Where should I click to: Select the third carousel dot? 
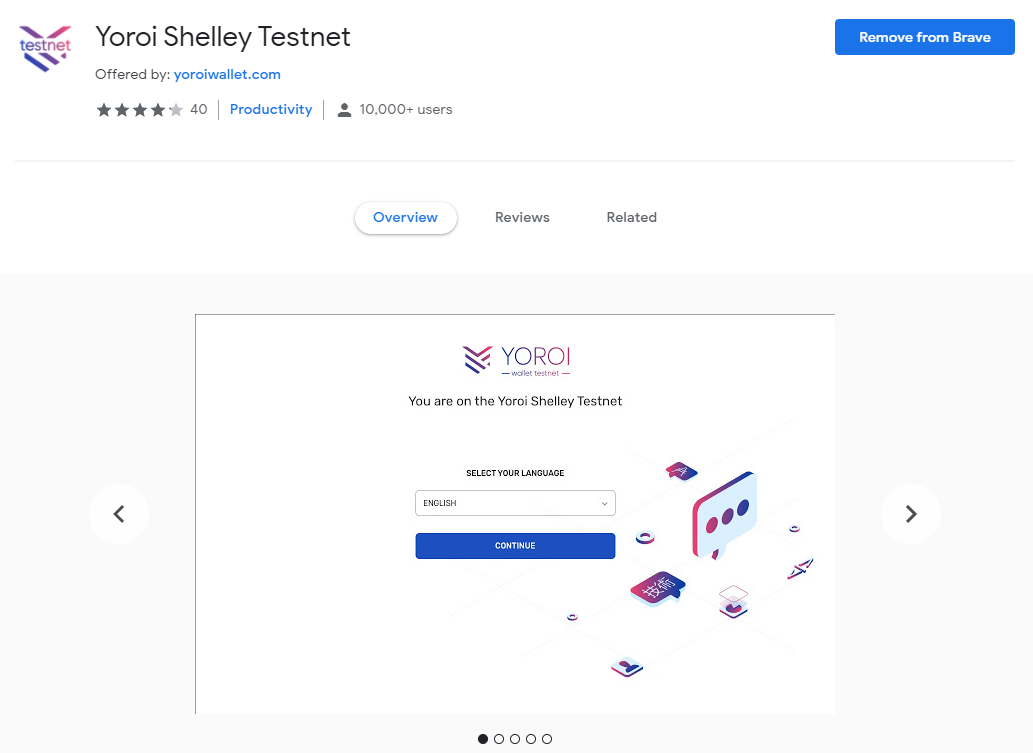[515, 739]
